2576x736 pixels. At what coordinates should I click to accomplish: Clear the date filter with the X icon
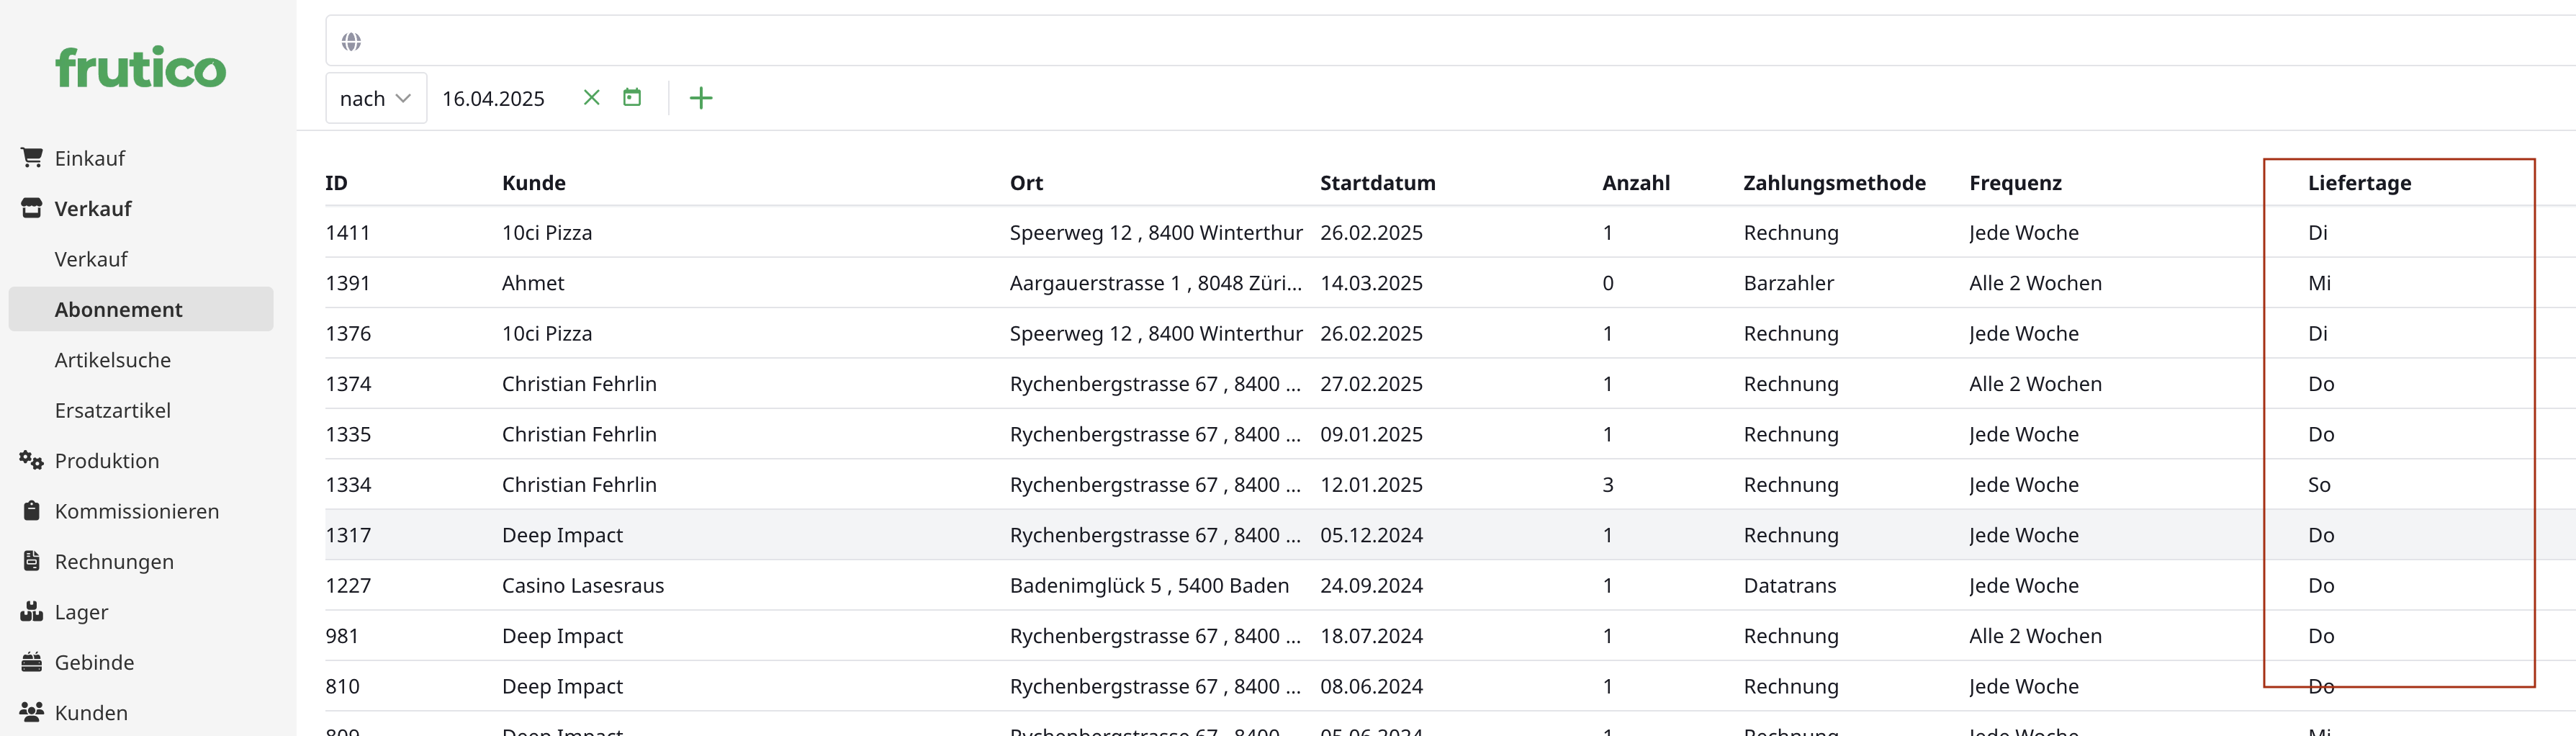[590, 97]
